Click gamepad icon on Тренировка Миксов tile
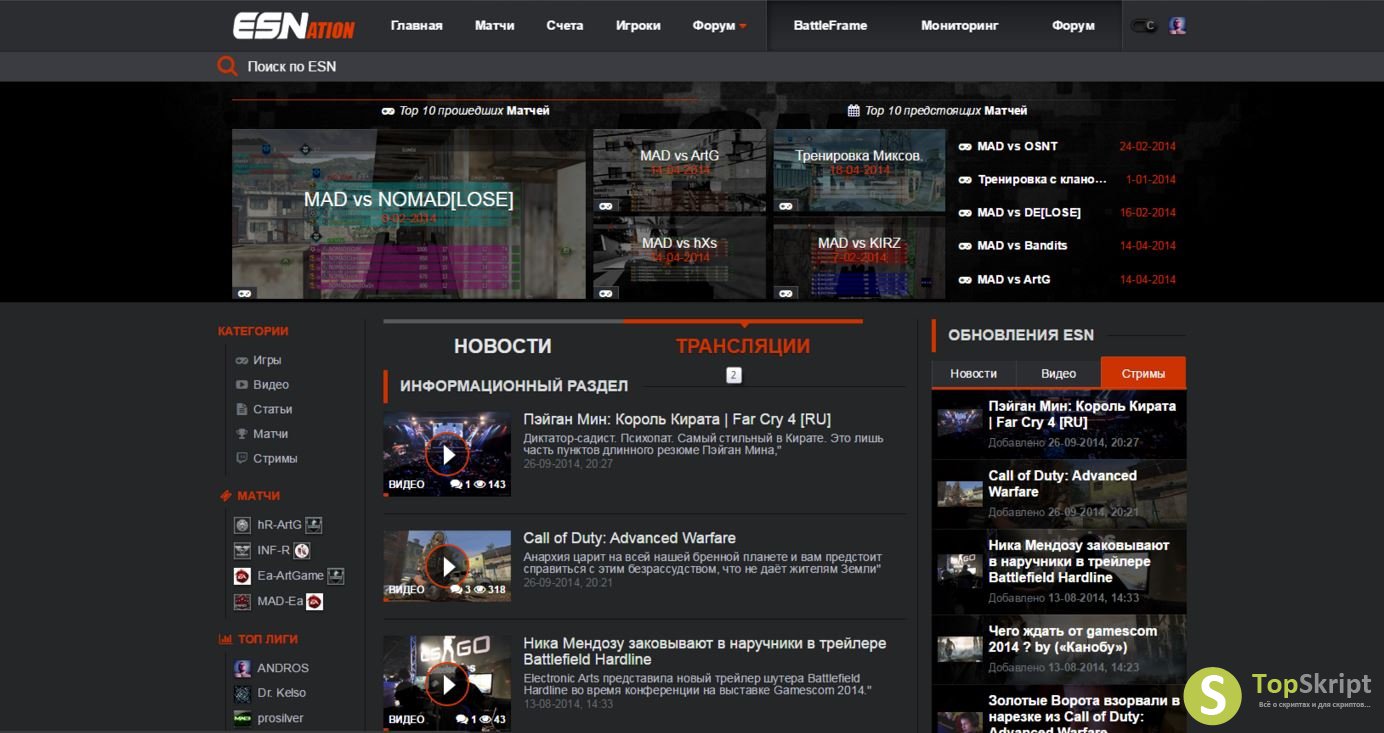 [x=785, y=206]
